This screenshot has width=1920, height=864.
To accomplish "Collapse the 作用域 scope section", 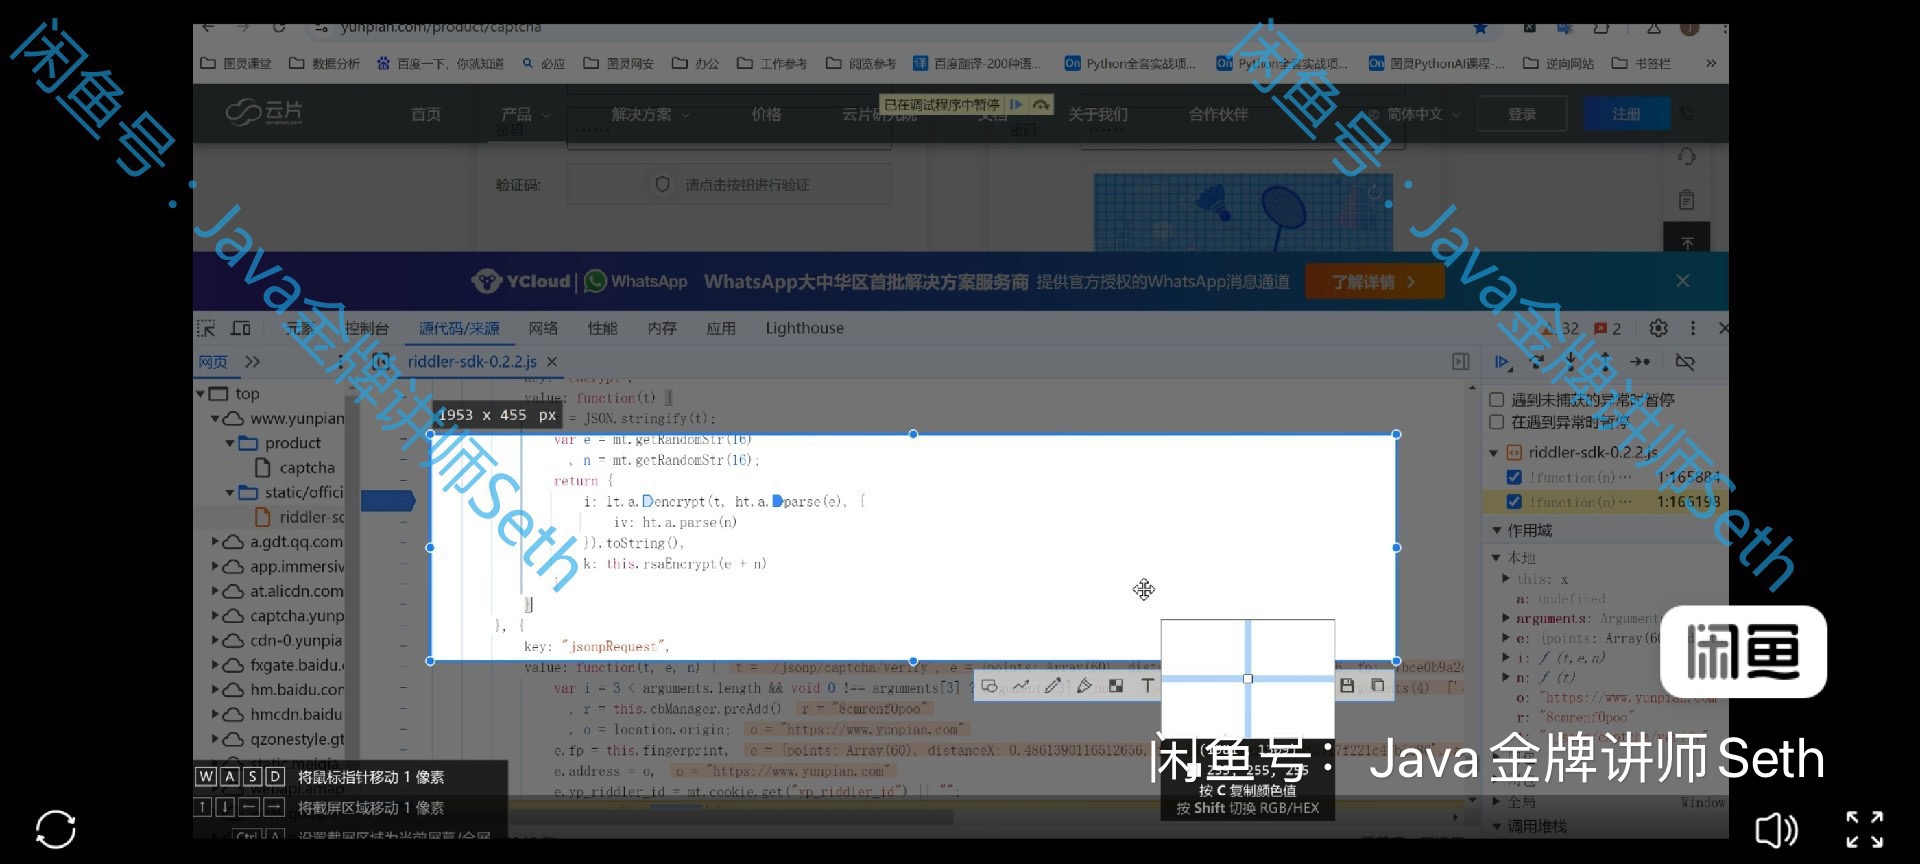I will [1496, 531].
